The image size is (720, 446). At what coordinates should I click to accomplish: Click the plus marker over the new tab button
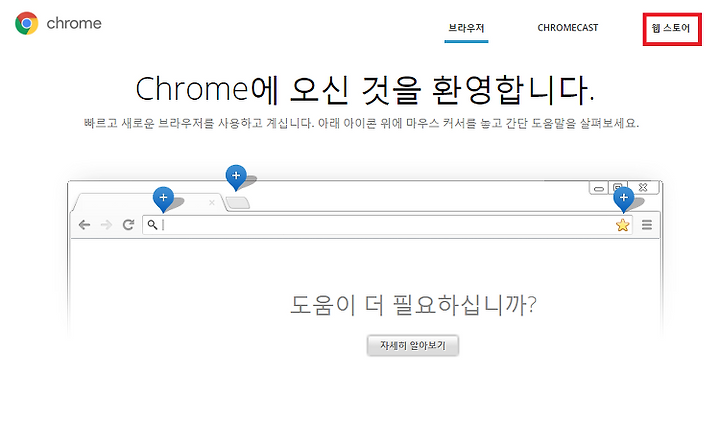236,177
